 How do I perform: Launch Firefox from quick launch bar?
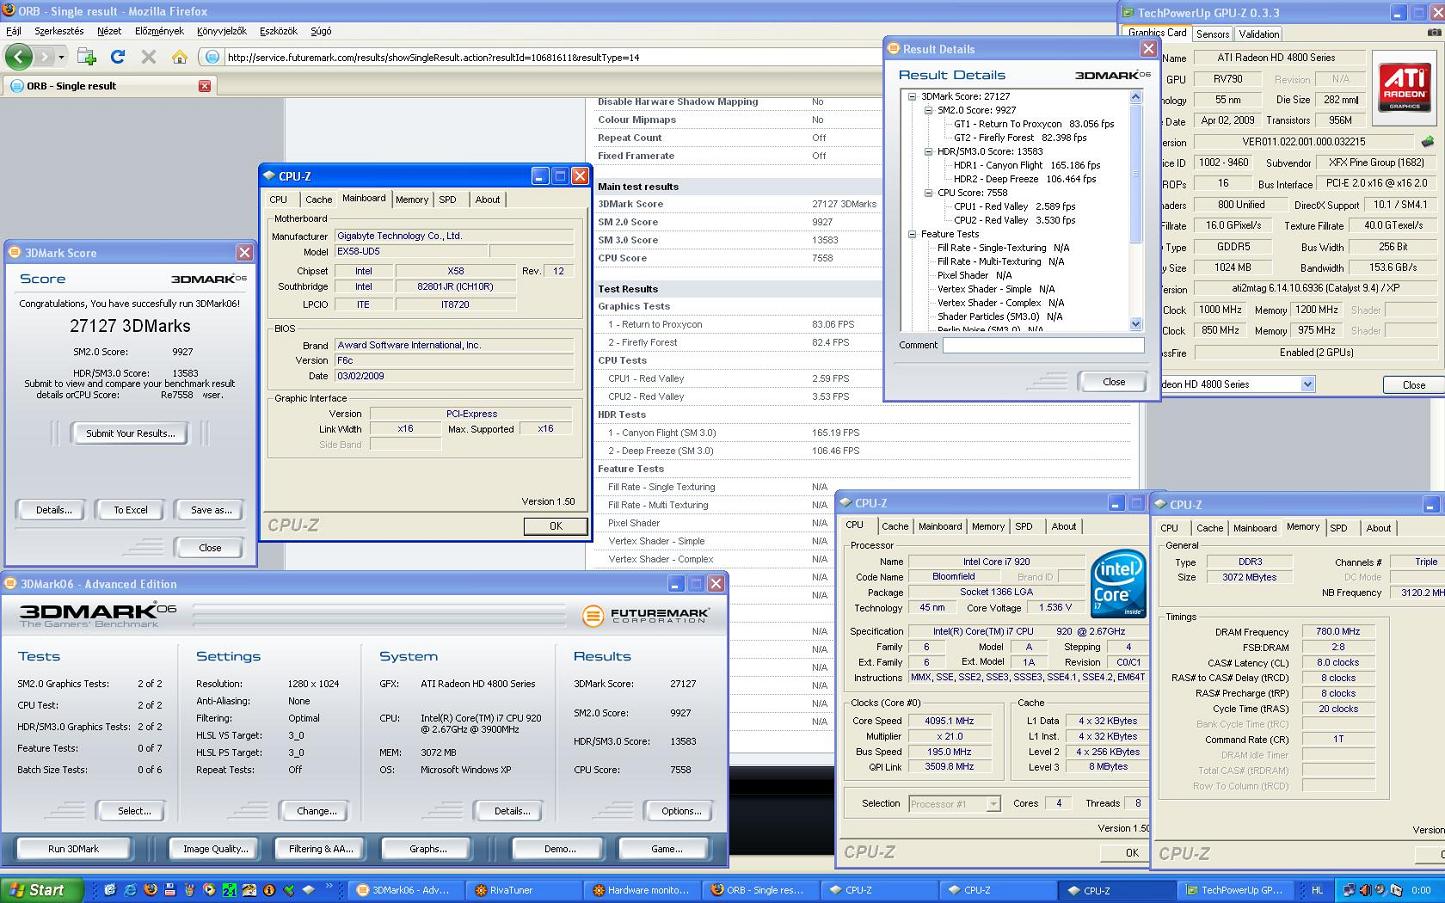(x=150, y=890)
